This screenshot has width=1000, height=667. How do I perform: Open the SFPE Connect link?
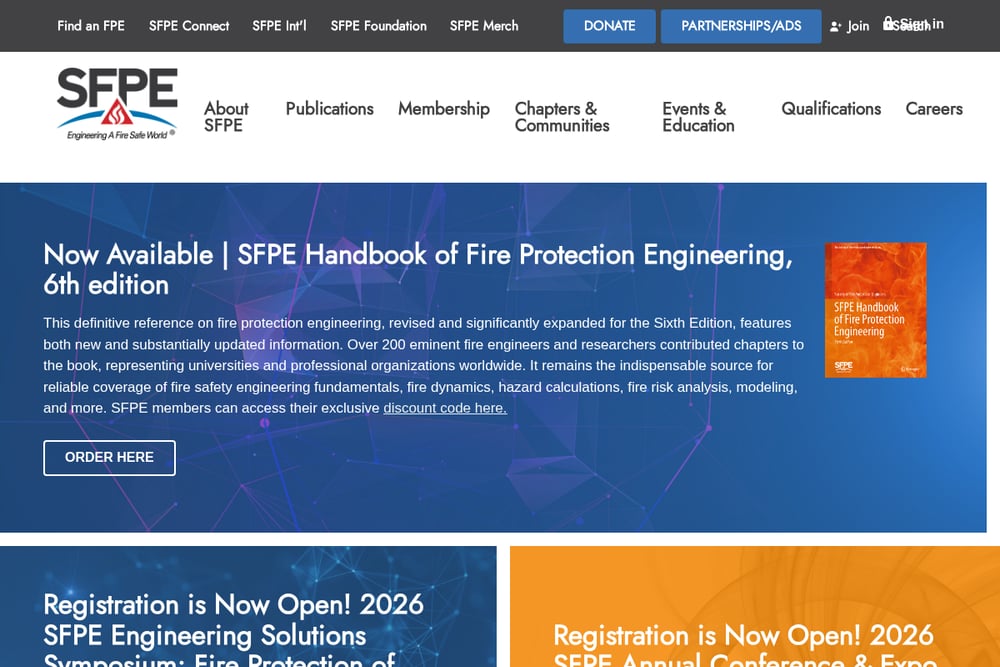coord(189,26)
